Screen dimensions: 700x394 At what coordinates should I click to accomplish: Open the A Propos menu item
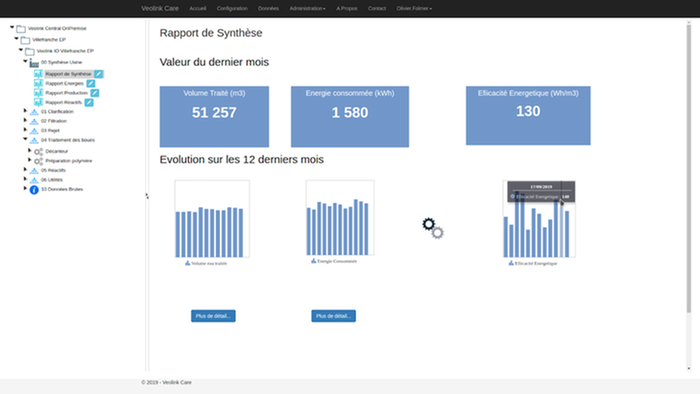347,8
